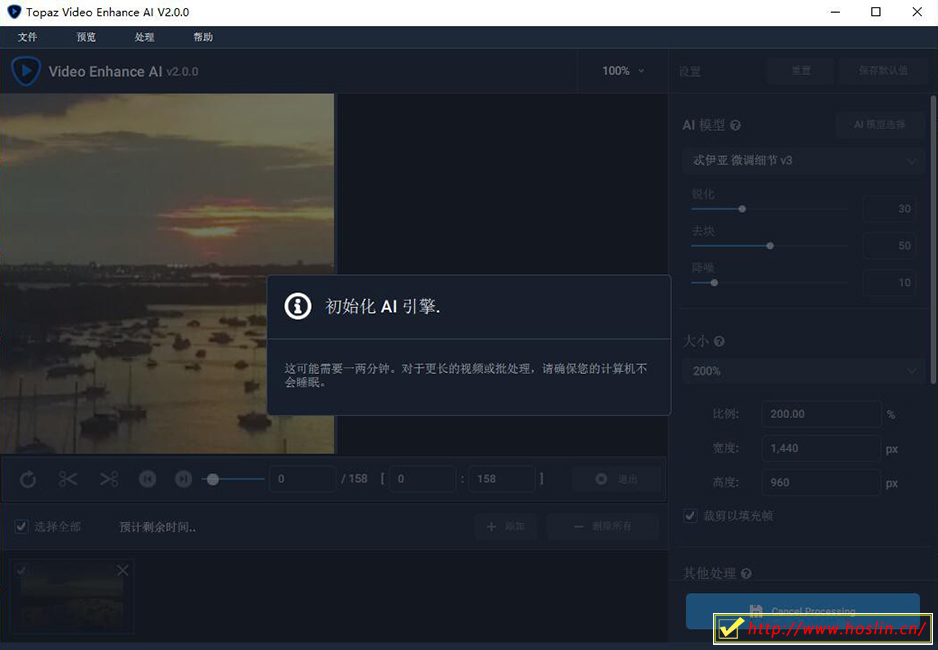Click the AI 模型 help question icon
The height and width of the screenshot is (650, 938).
click(x=735, y=125)
